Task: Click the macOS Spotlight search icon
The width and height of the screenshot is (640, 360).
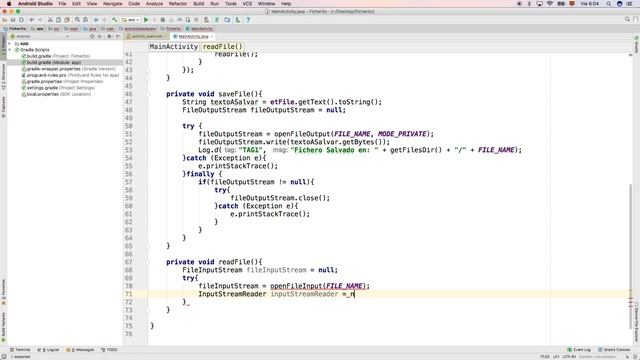Action: tap(609, 4)
